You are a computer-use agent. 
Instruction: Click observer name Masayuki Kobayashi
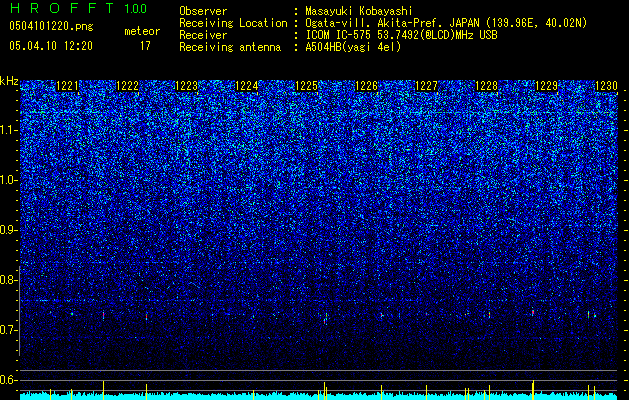coord(359,11)
